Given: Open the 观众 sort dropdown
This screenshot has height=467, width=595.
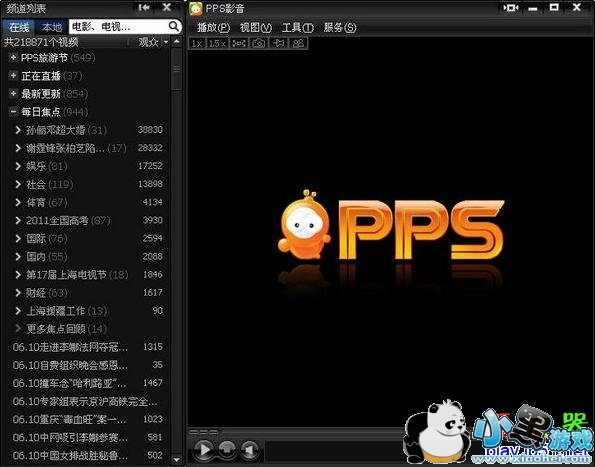Looking at the screenshot, I should tap(153, 42).
